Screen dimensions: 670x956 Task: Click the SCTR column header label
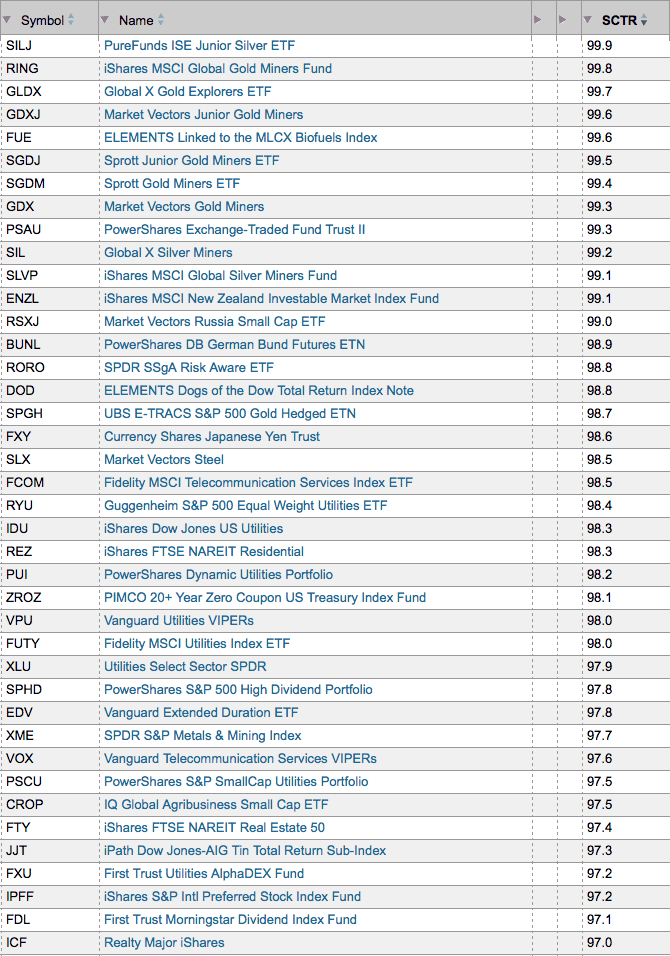619,20
